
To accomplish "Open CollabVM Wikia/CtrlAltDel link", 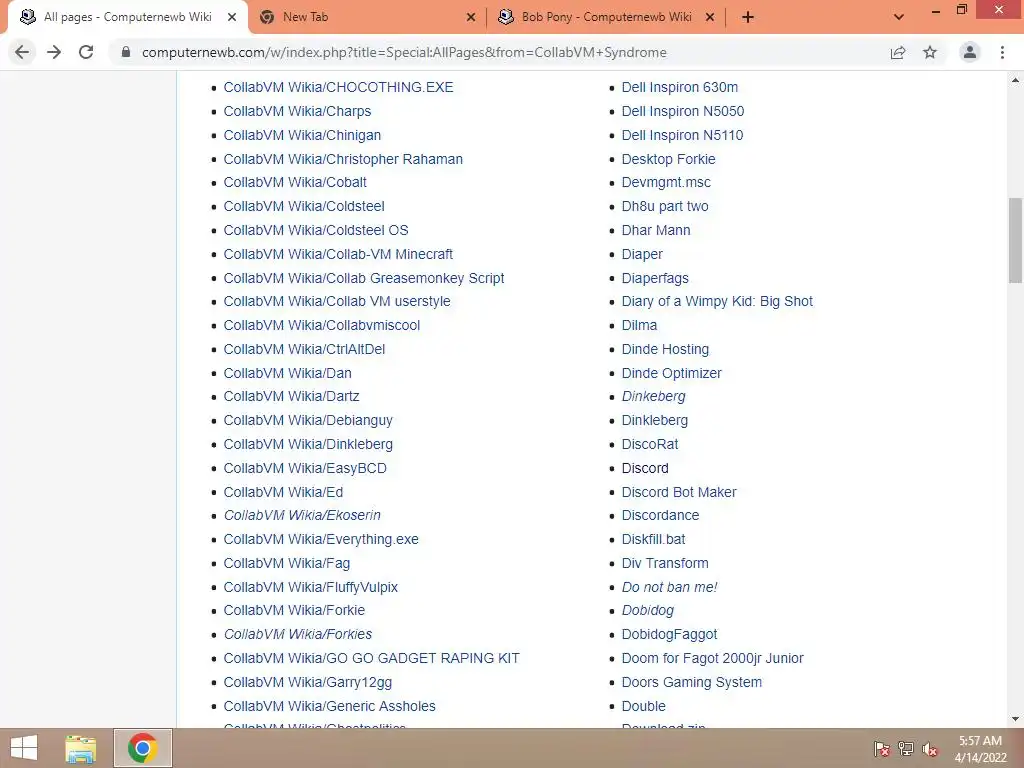I will click(x=304, y=349).
